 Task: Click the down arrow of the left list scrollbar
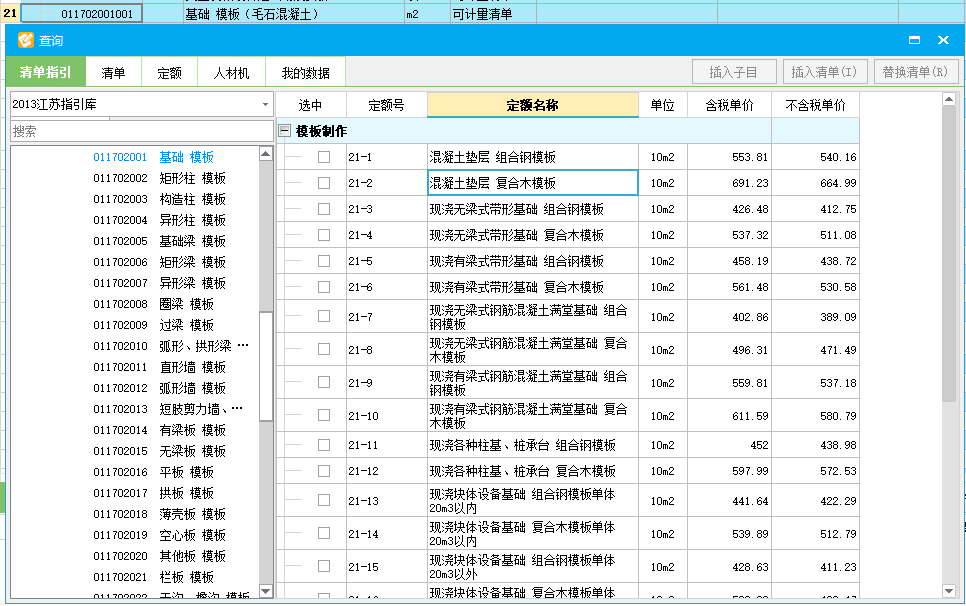(266, 591)
